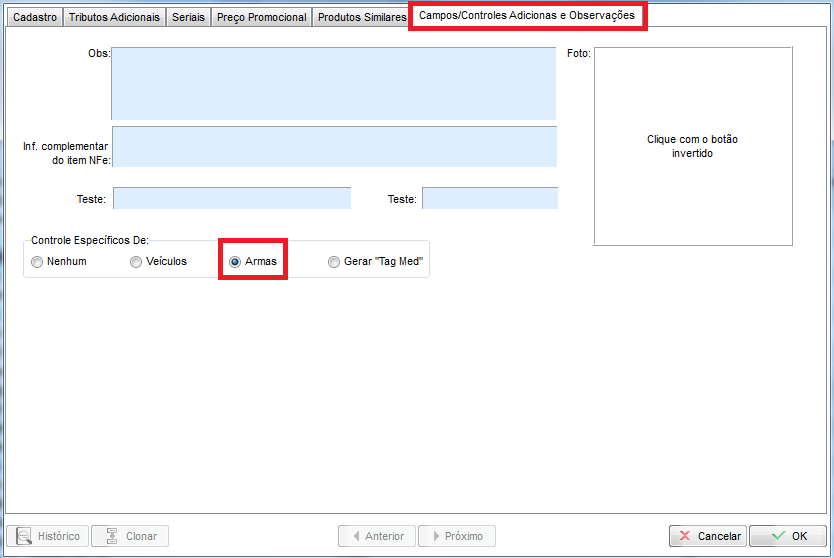Open the Seriais tab
The height and width of the screenshot is (558, 834).
[189, 17]
